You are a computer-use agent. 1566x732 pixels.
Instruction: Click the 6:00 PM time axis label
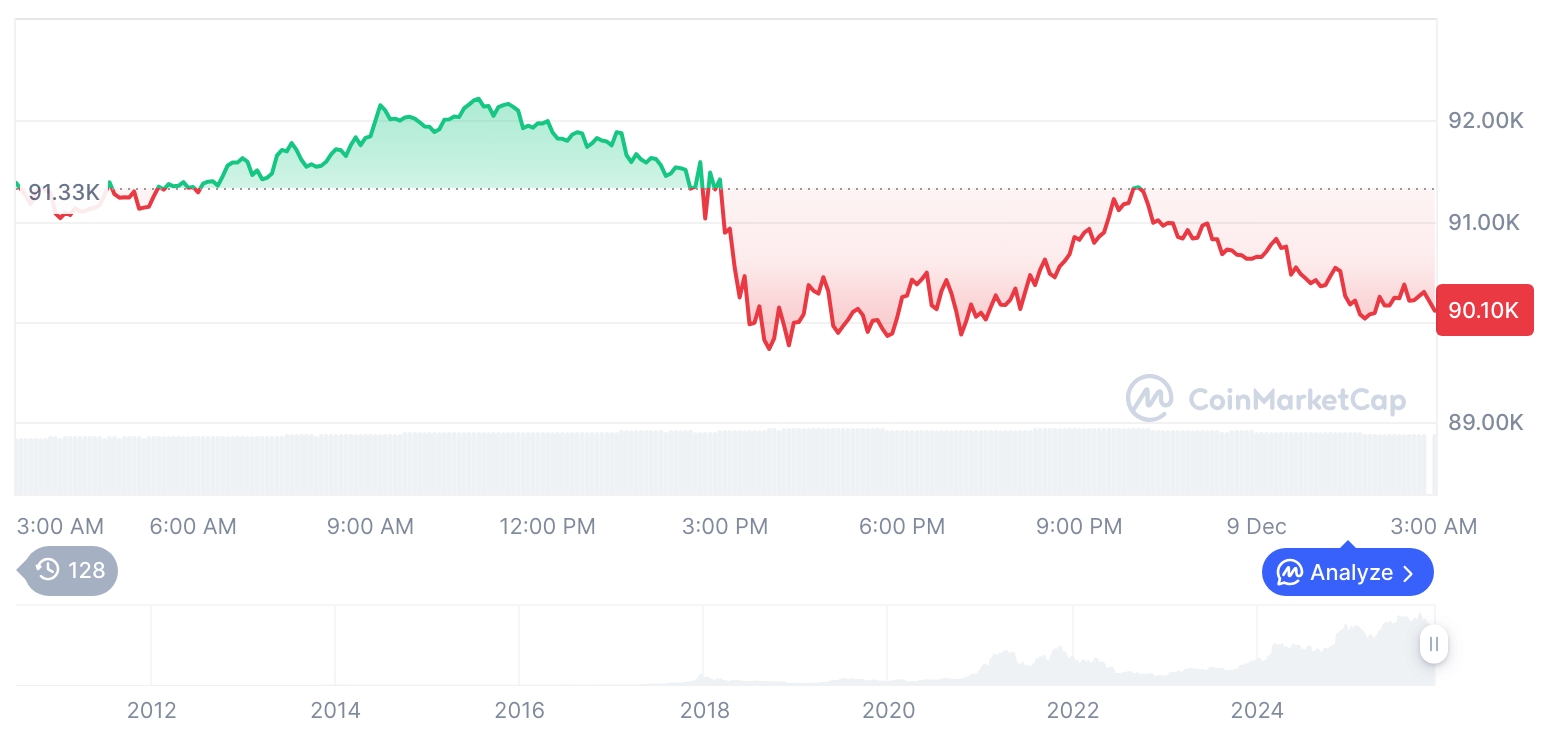(901, 526)
